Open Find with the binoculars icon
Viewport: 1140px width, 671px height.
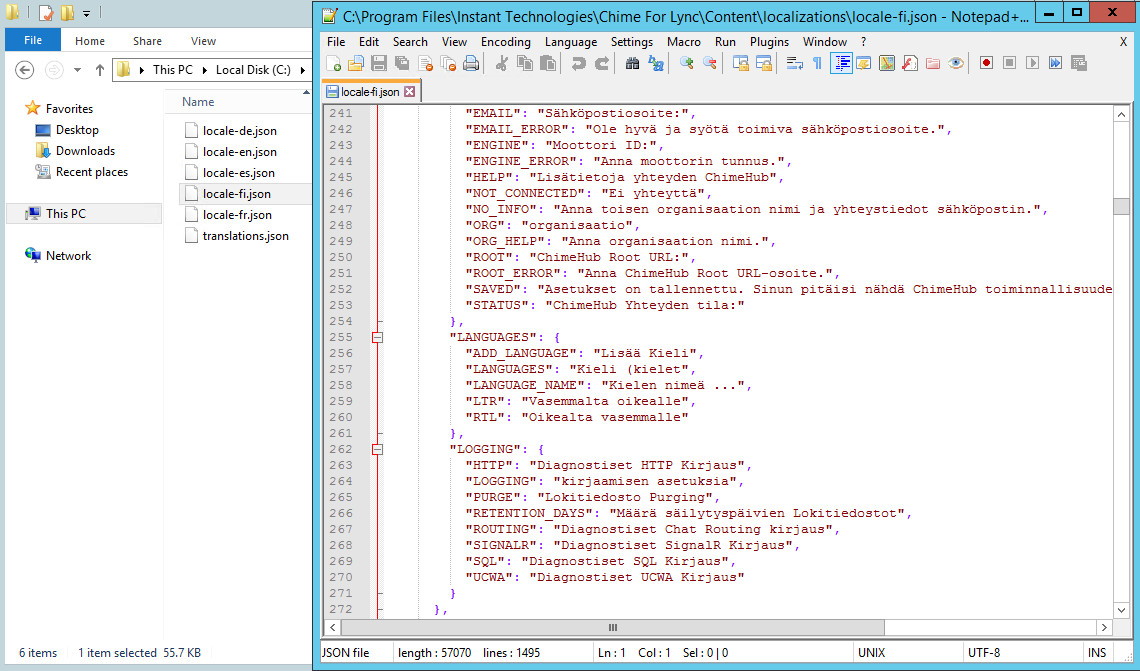633,64
